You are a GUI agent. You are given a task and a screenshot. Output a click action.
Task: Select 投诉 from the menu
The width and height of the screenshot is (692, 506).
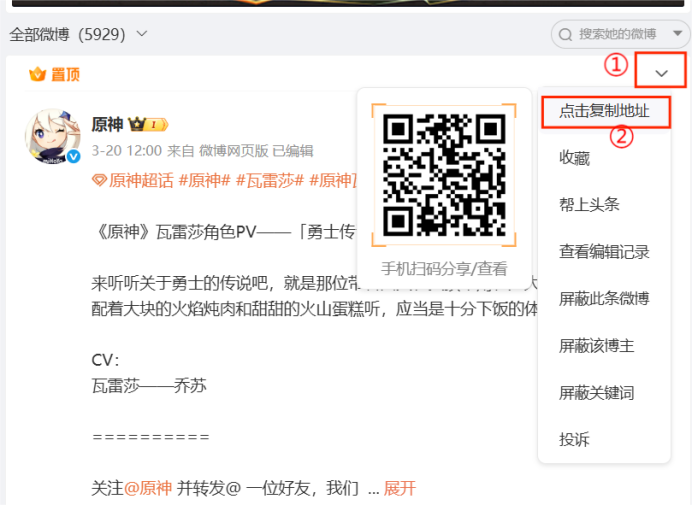pyautogui.click(x=574, y=439)
